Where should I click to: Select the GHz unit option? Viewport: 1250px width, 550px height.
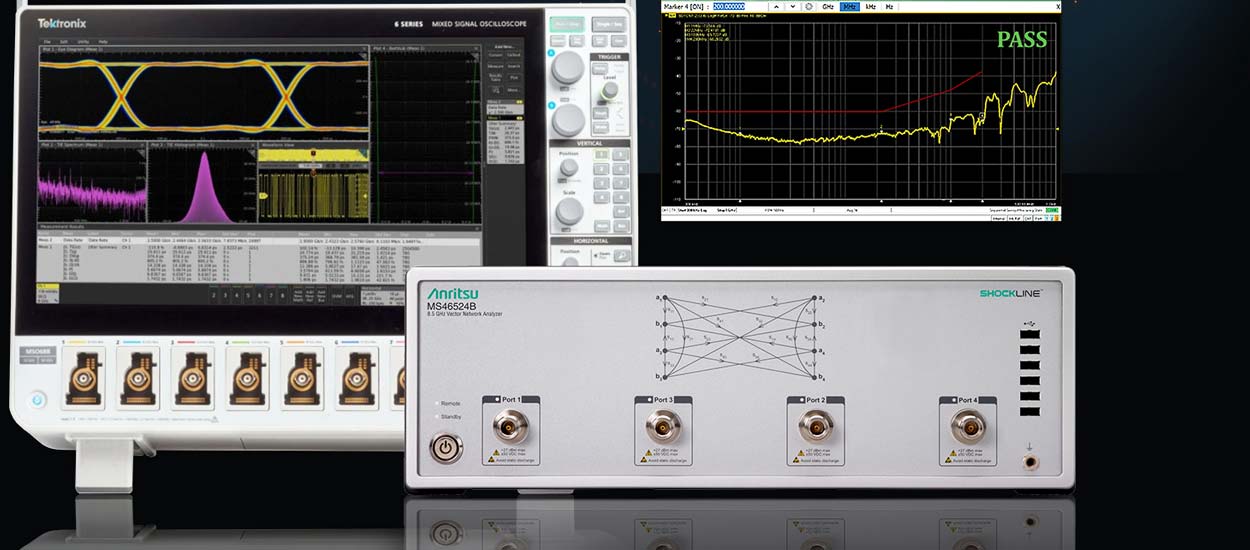pos(828,6)
